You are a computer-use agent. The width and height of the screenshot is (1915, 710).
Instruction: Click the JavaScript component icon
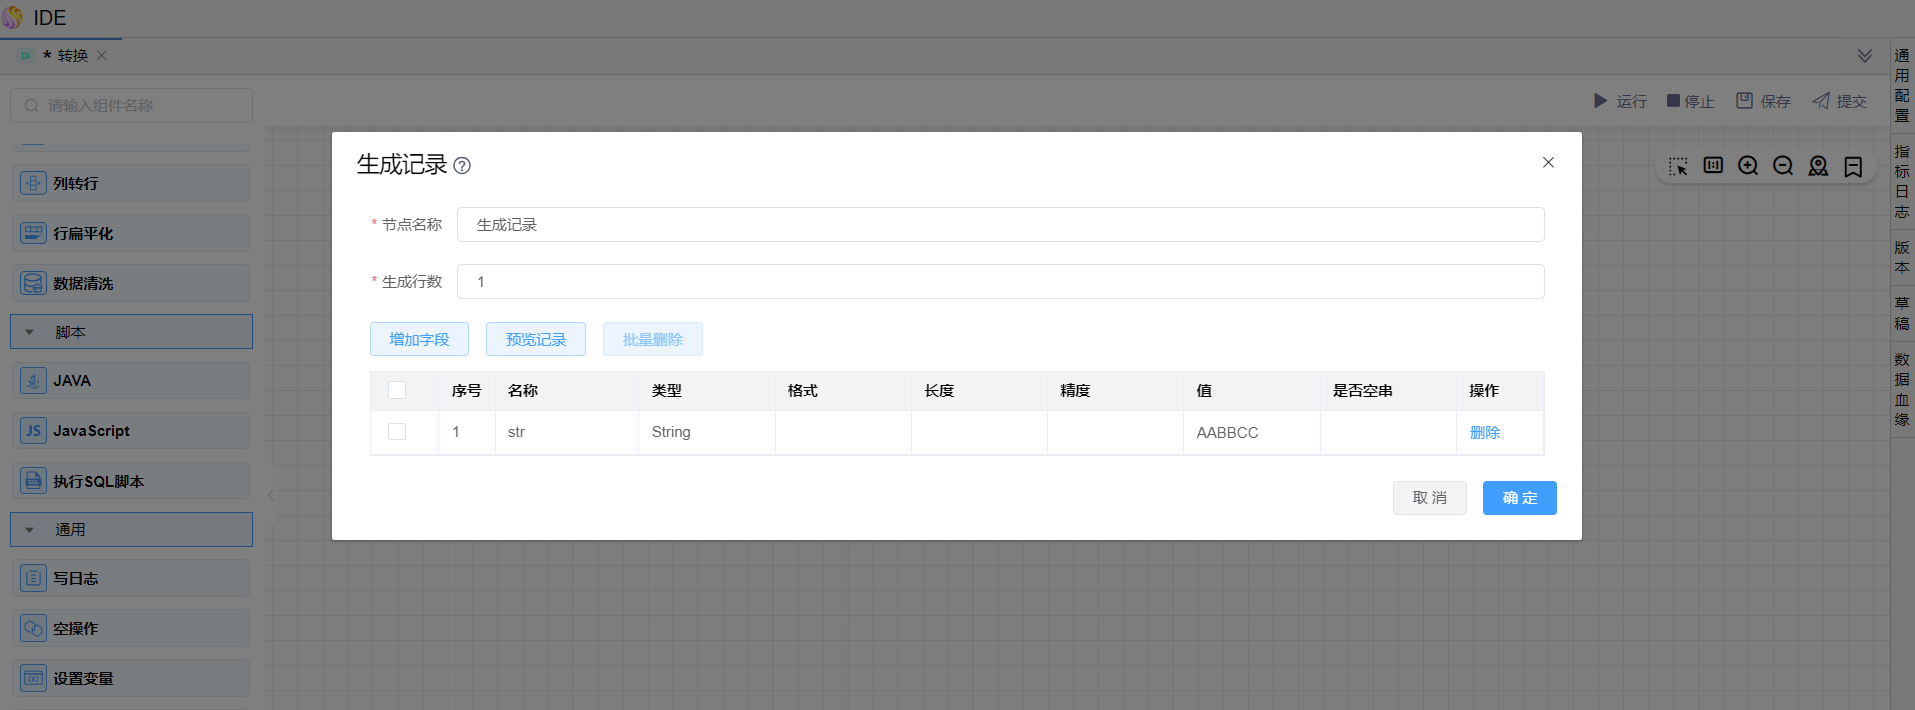tap(33, 431)
